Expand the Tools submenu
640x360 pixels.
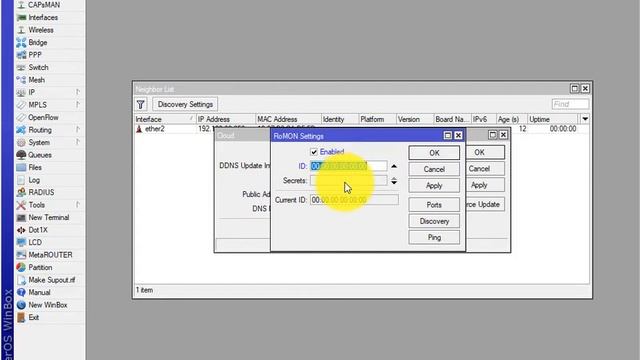click(x=78, y=205)
